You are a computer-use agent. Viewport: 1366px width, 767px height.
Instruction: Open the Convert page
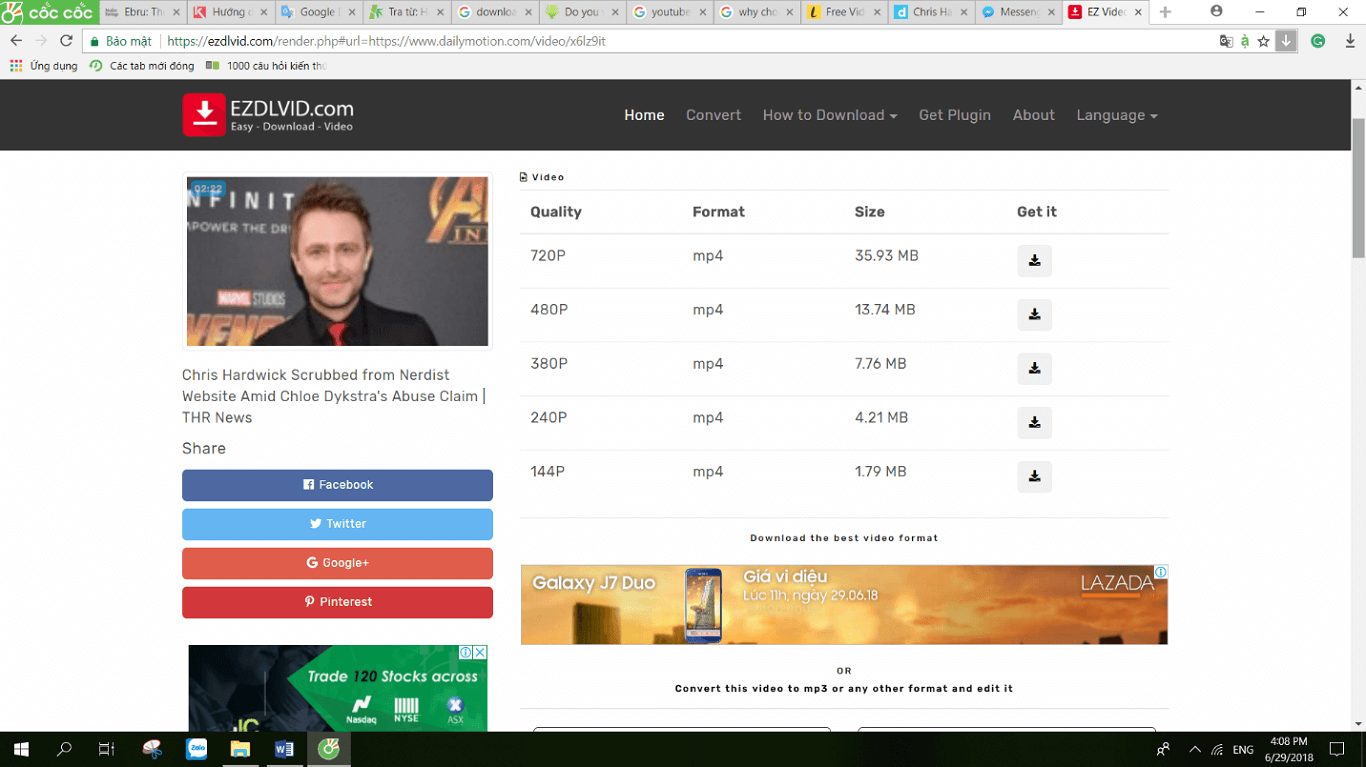point(713,115)
